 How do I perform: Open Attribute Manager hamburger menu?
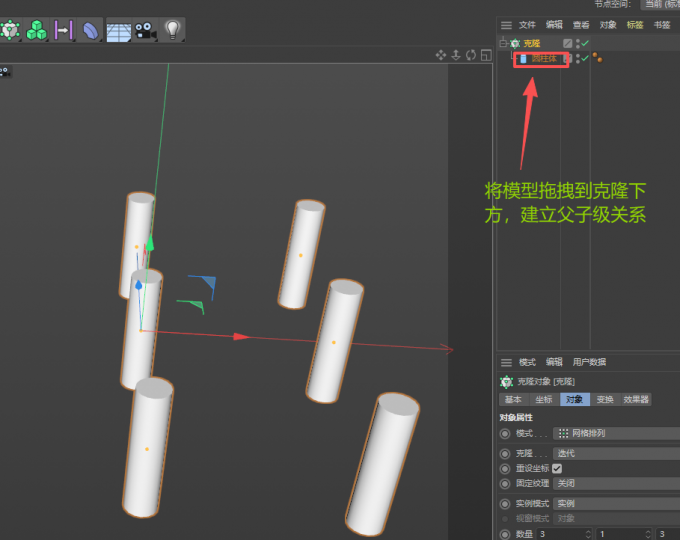pyautogui.click(x=506, y=362)
